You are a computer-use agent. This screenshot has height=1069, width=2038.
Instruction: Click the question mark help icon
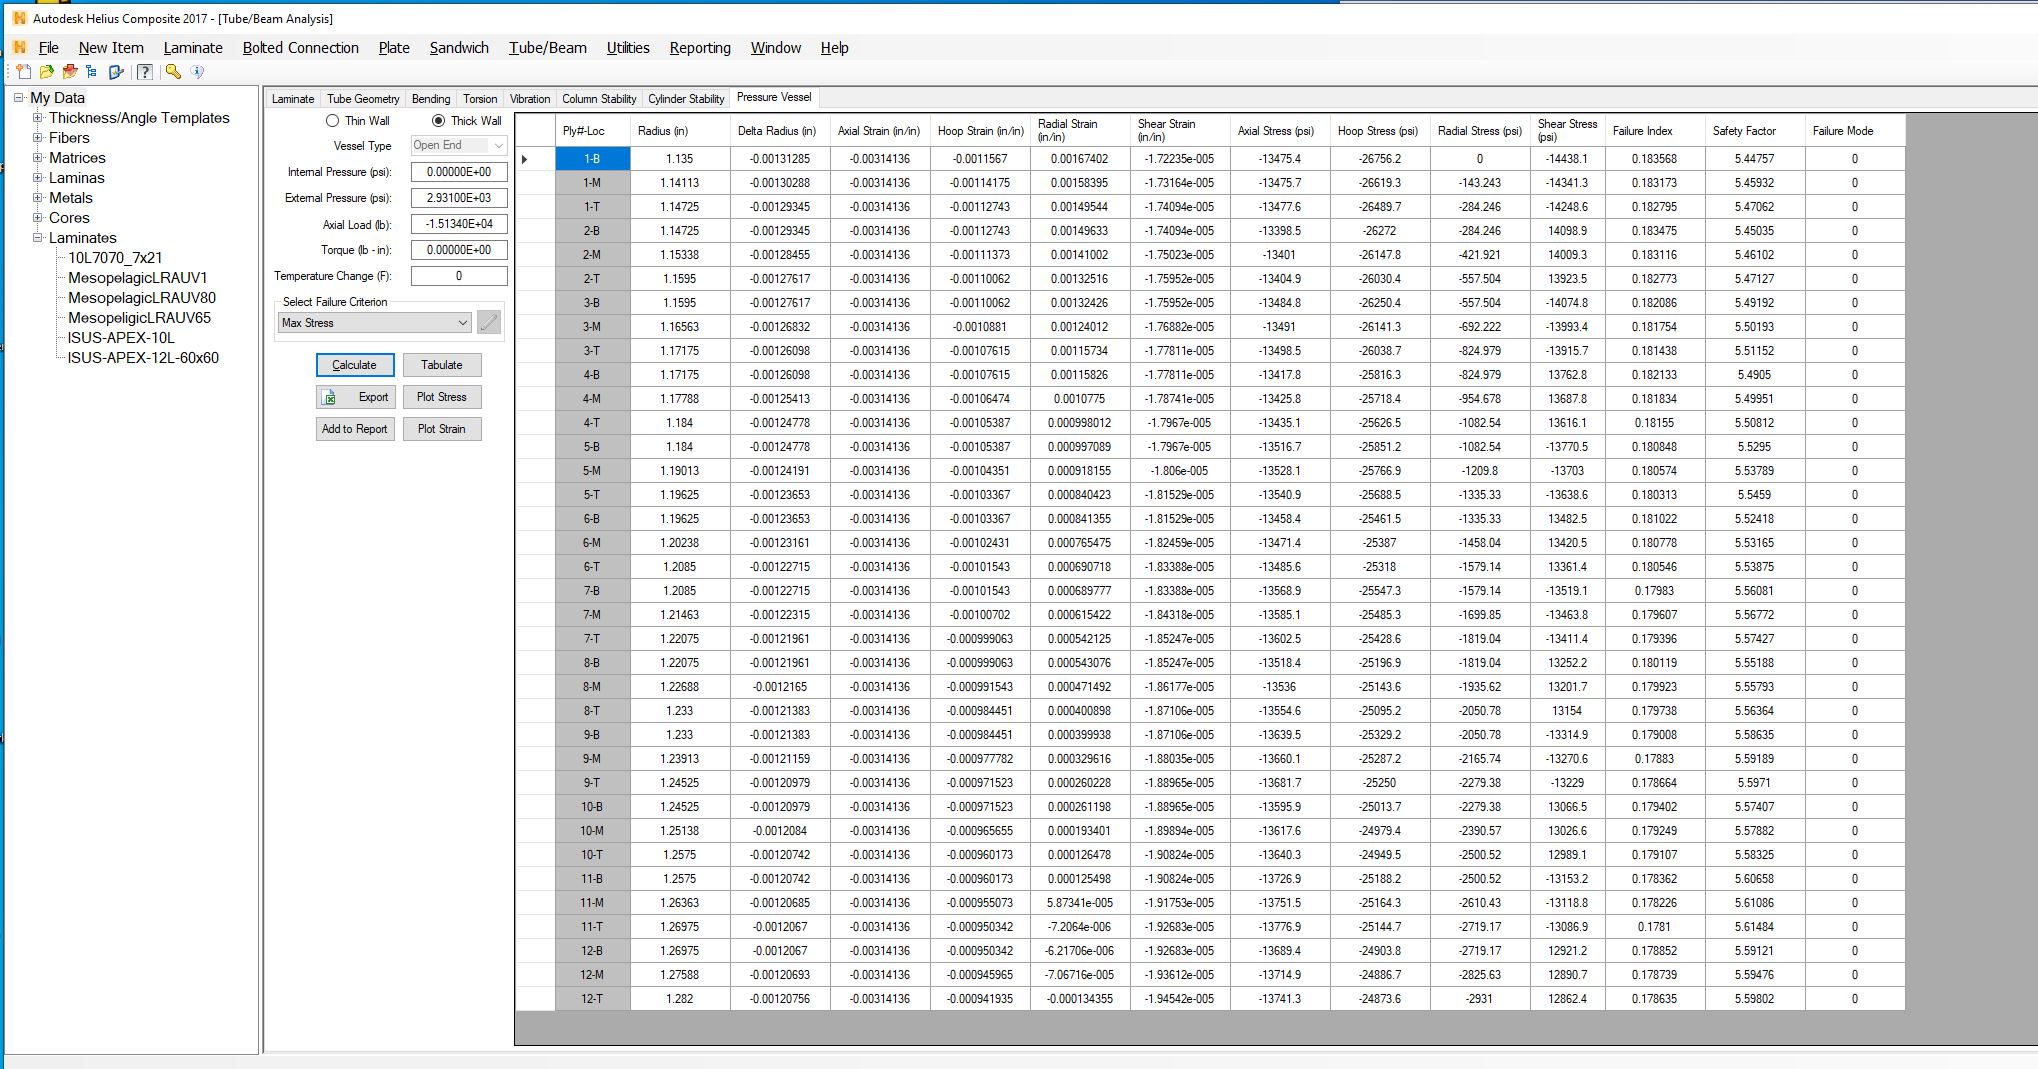coord(145,72)
